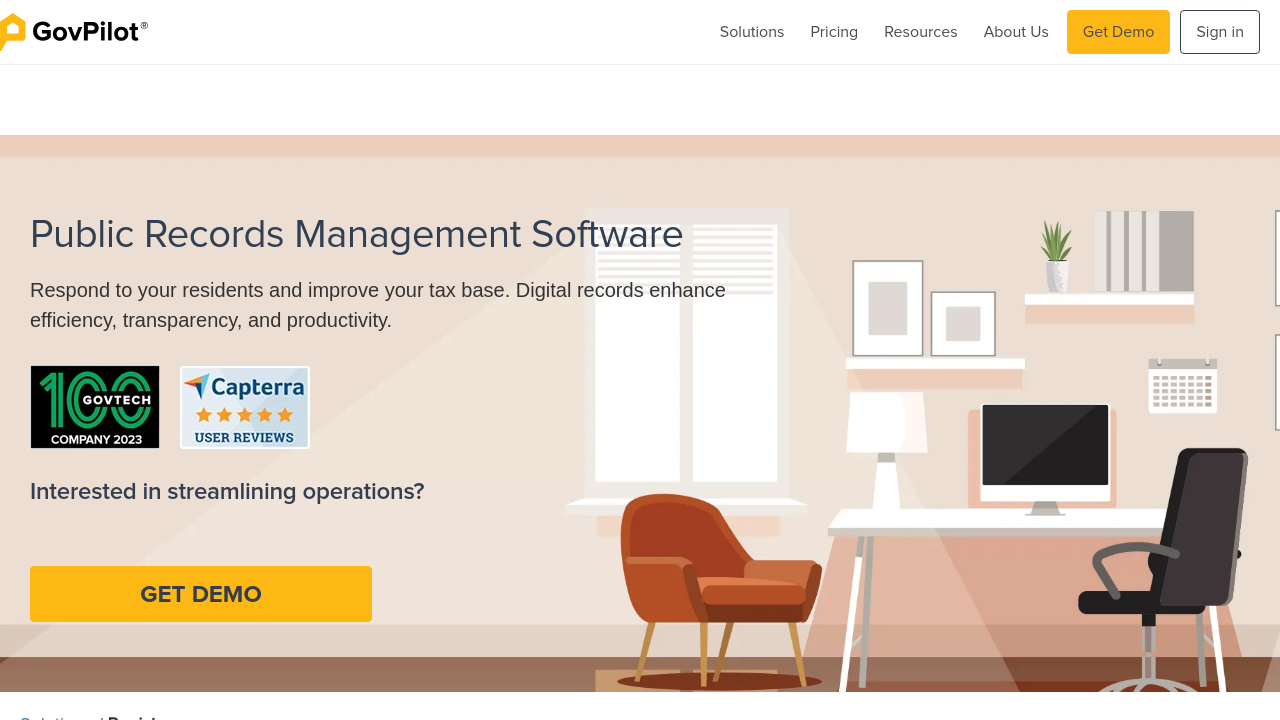Go to the Pricing page
This screenshot has width=1280, height=720.
(833, 32)
